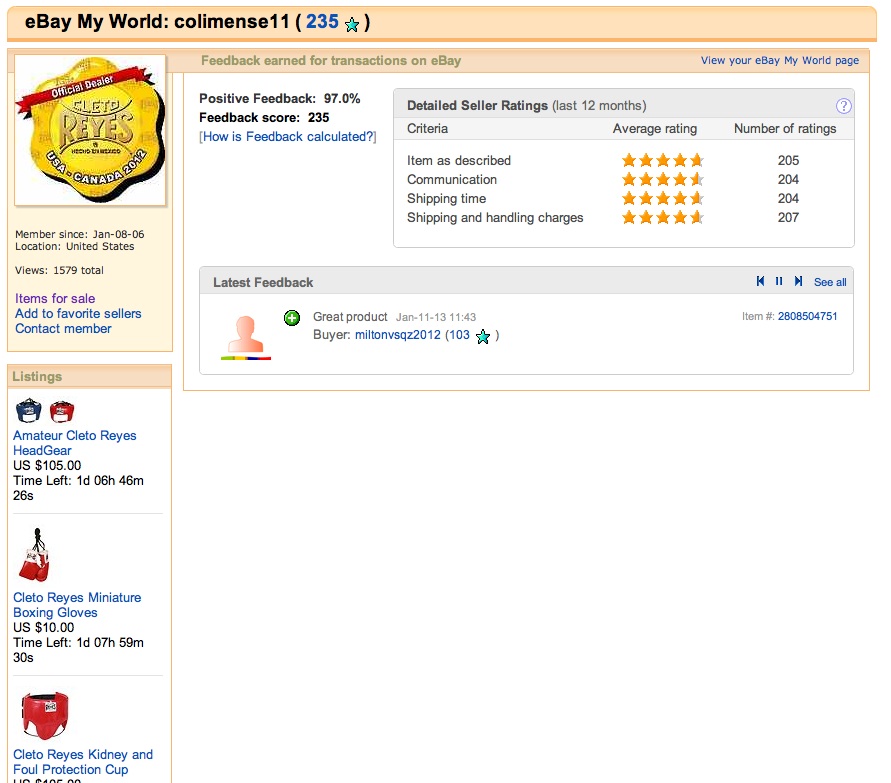Click the Contact member link
This screenshot has height=783, width=891.
[63, 329]
